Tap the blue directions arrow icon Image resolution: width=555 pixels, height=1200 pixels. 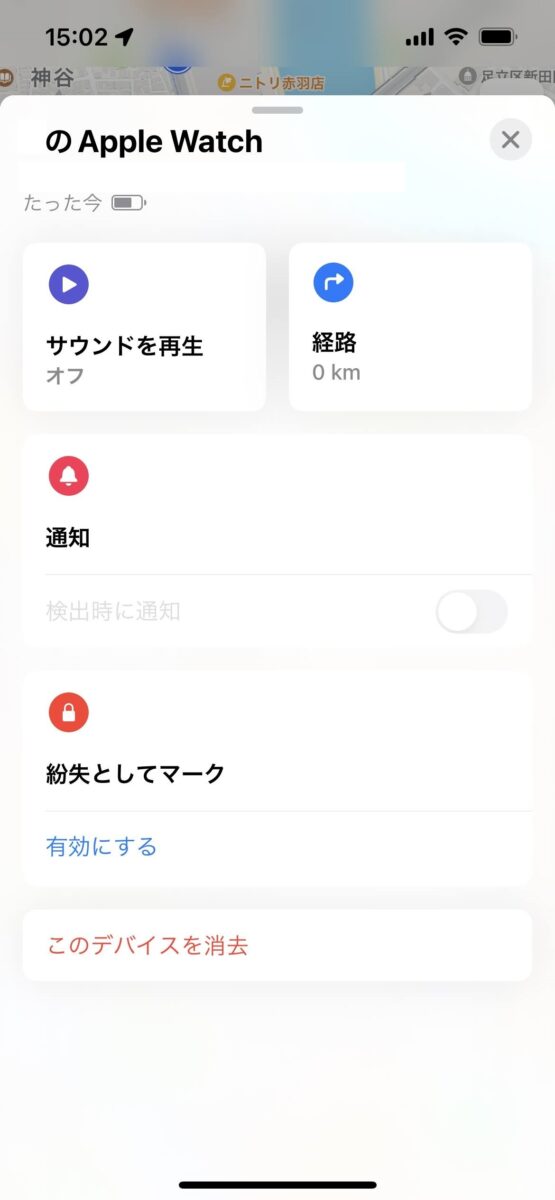pos(333,283)
